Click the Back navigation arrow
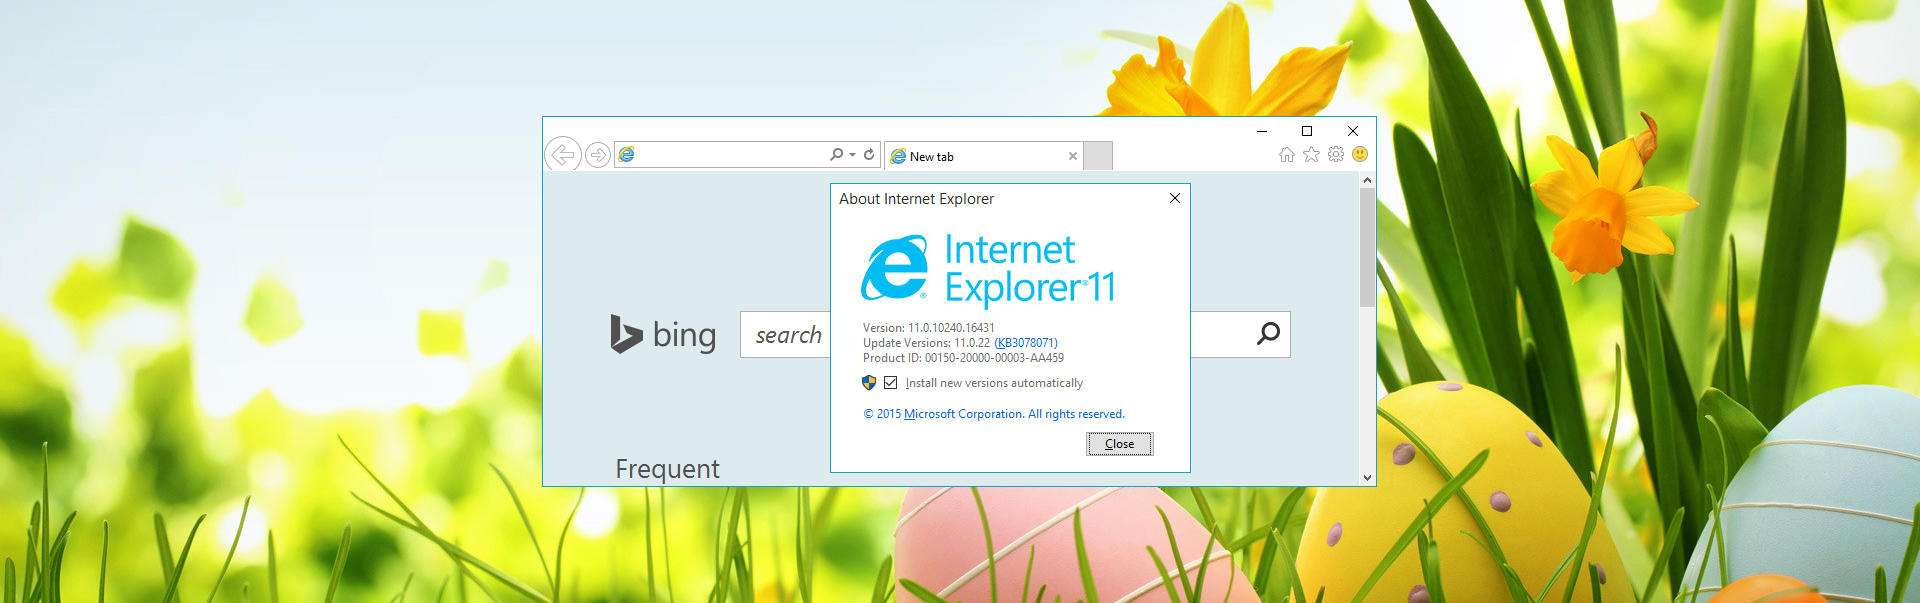Screen dimensions: 1920x603 (x=563, y=155)
